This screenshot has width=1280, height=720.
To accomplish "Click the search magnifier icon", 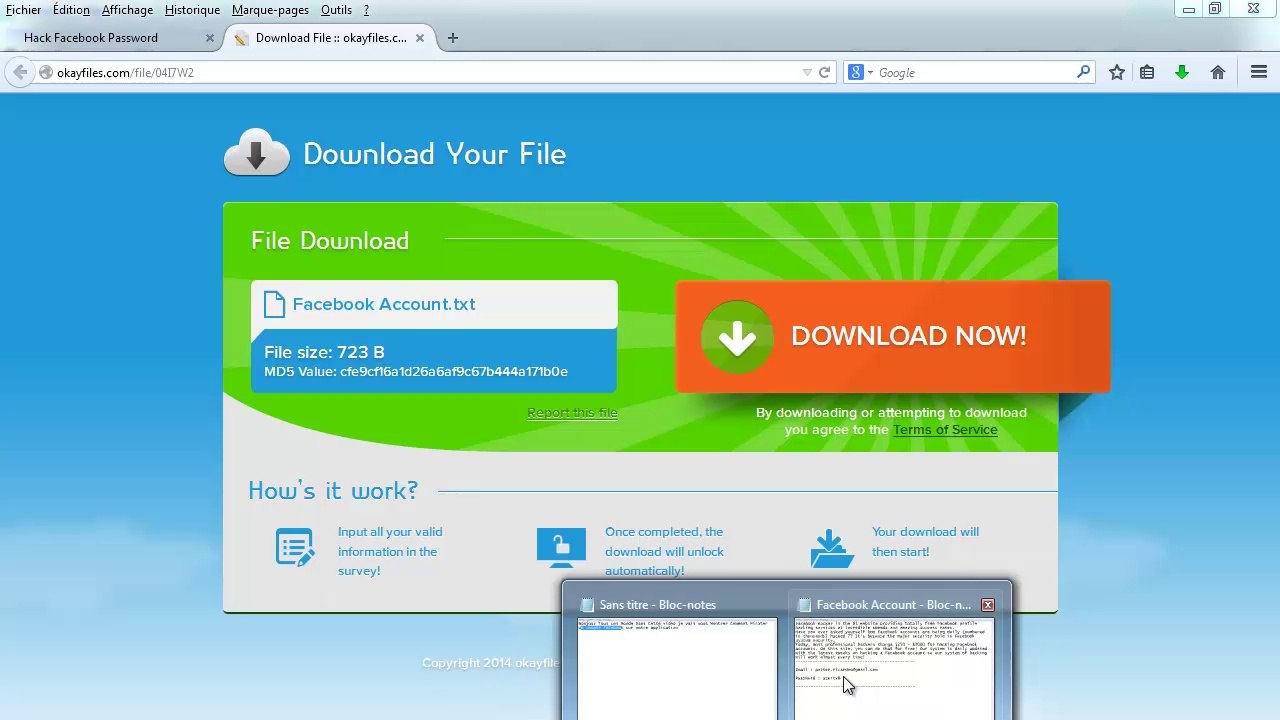I will [x=1083, y=72].
